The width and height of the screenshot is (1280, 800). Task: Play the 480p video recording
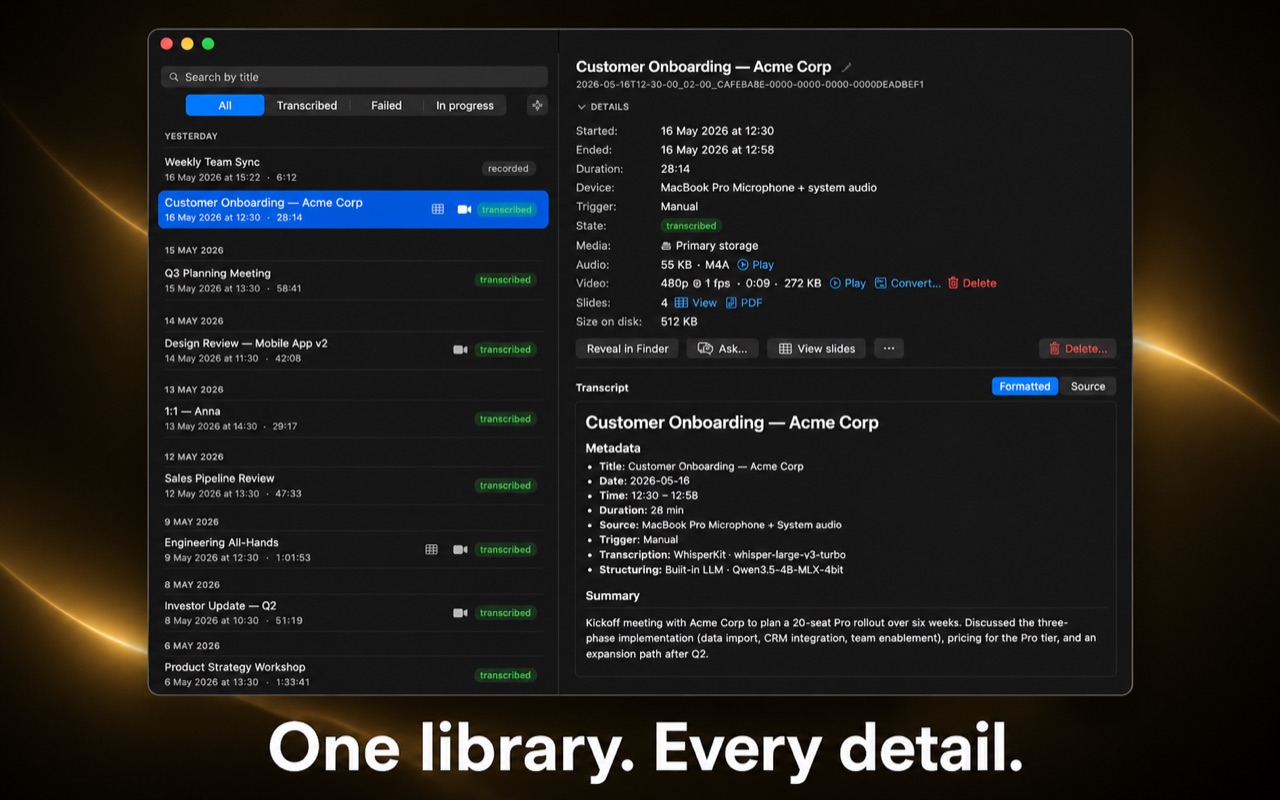(x=848, y=283)
